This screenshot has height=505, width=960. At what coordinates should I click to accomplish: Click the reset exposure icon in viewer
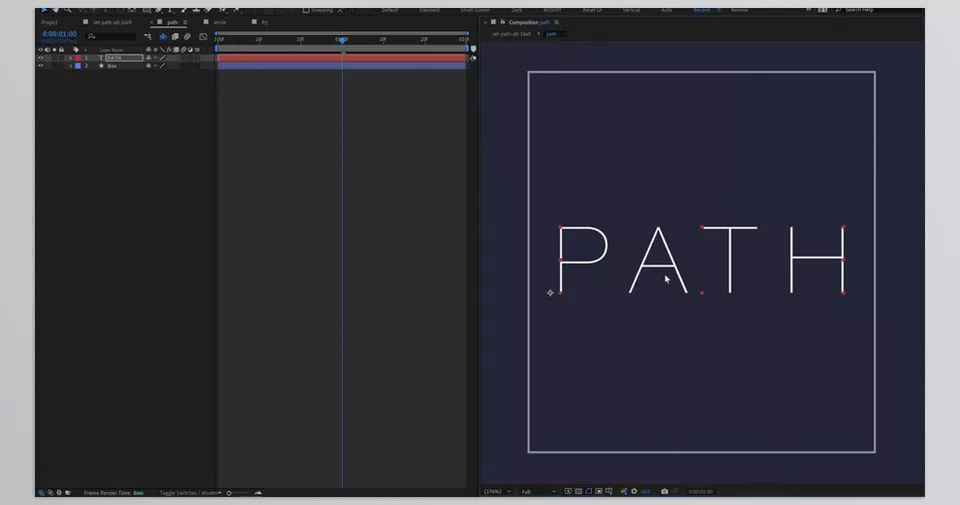tap(634, 491)
